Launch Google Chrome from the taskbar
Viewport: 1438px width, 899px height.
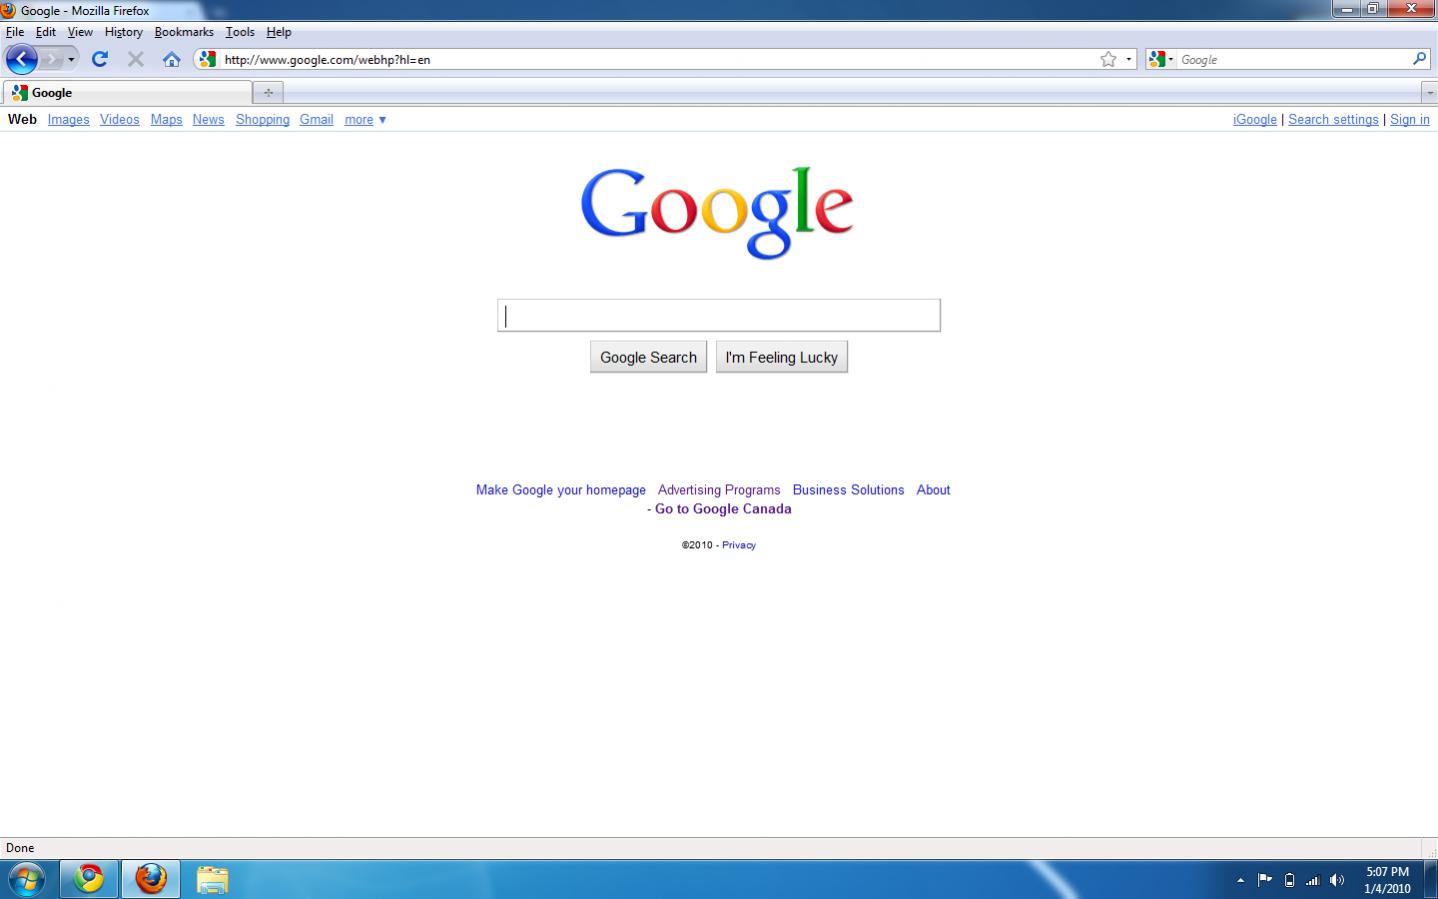(89, 879)
